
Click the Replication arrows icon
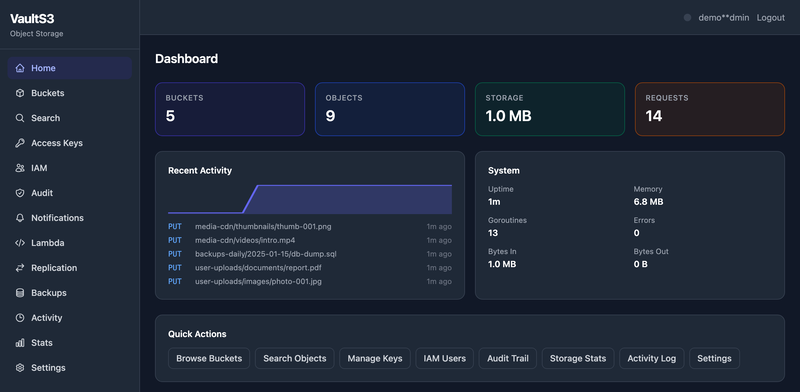pos(20,268)
